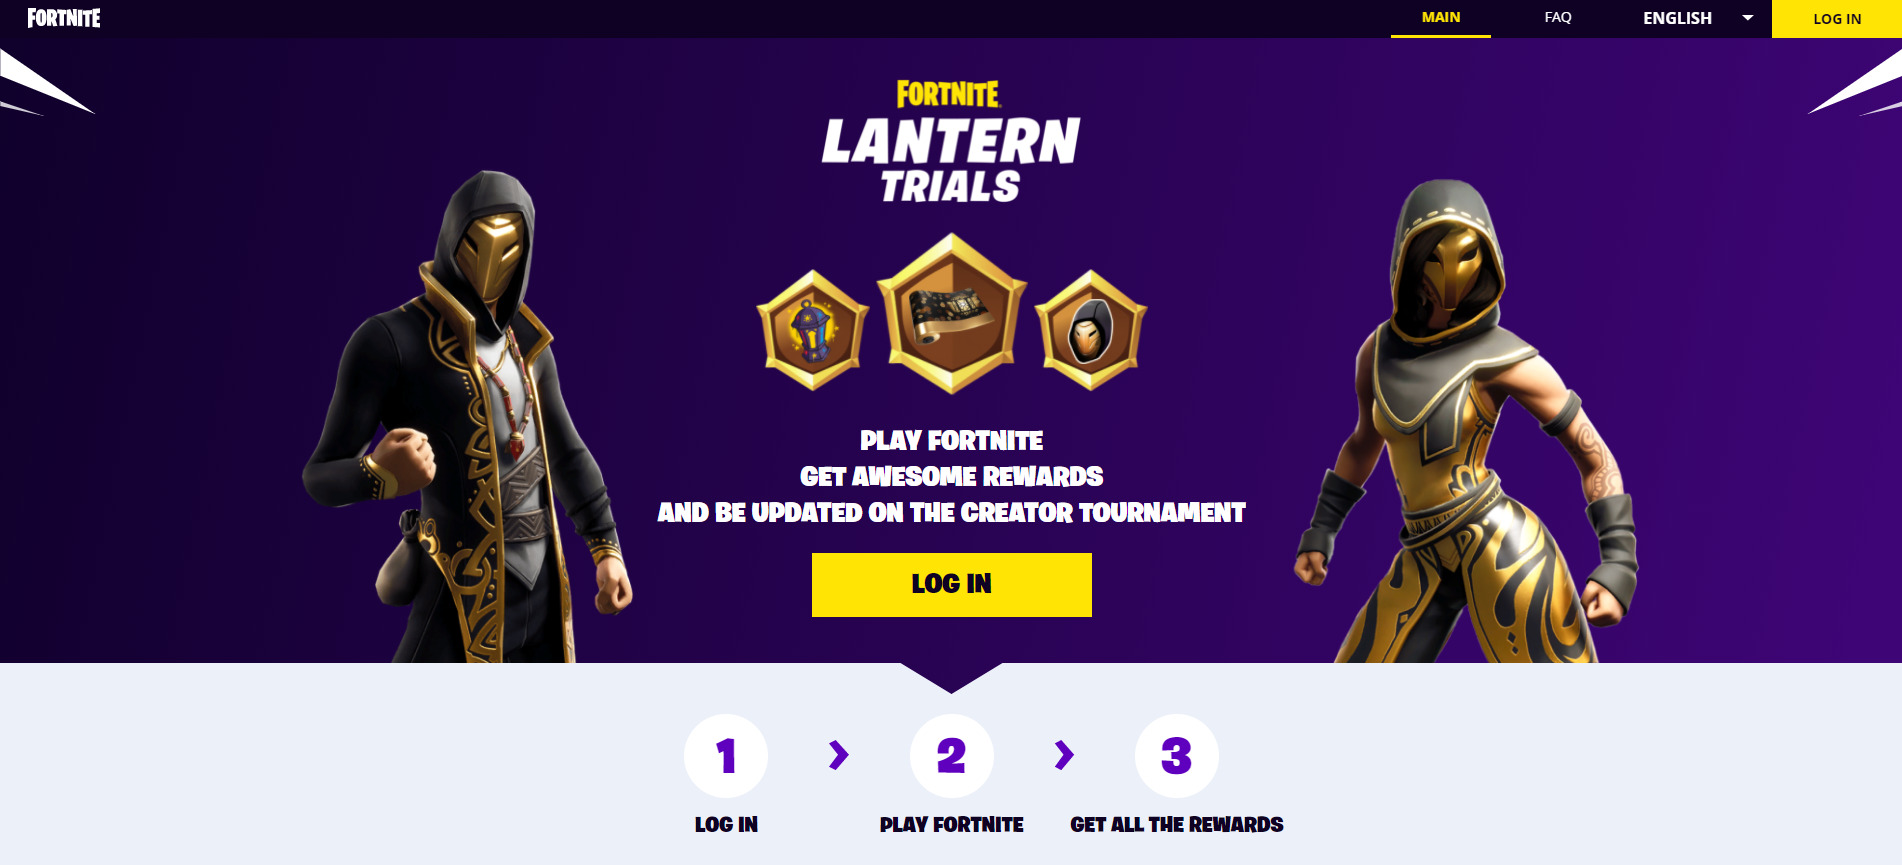The image size is (1902, 865).
Task: Click the large center LOG IN button
Action: coord(952,585)
